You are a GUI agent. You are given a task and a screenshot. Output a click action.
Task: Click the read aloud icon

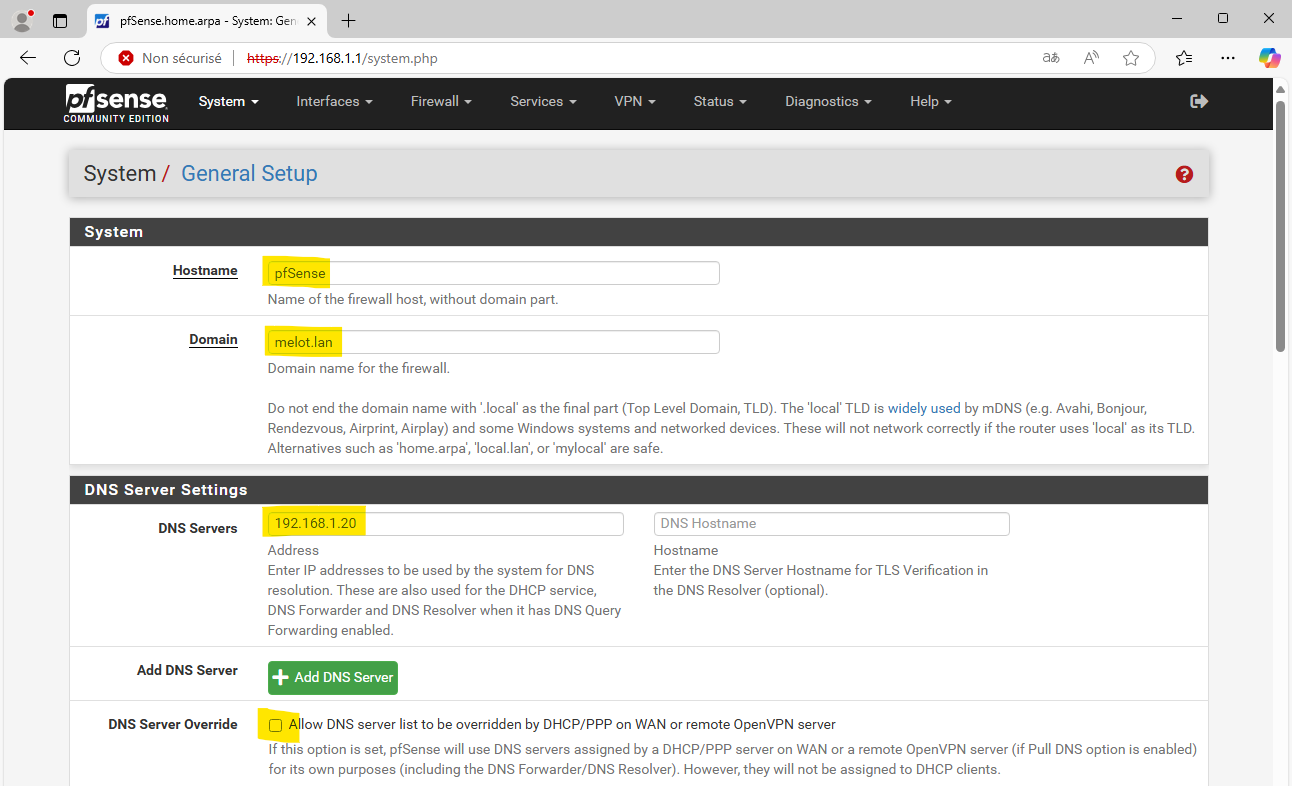tap(1091, 58)
